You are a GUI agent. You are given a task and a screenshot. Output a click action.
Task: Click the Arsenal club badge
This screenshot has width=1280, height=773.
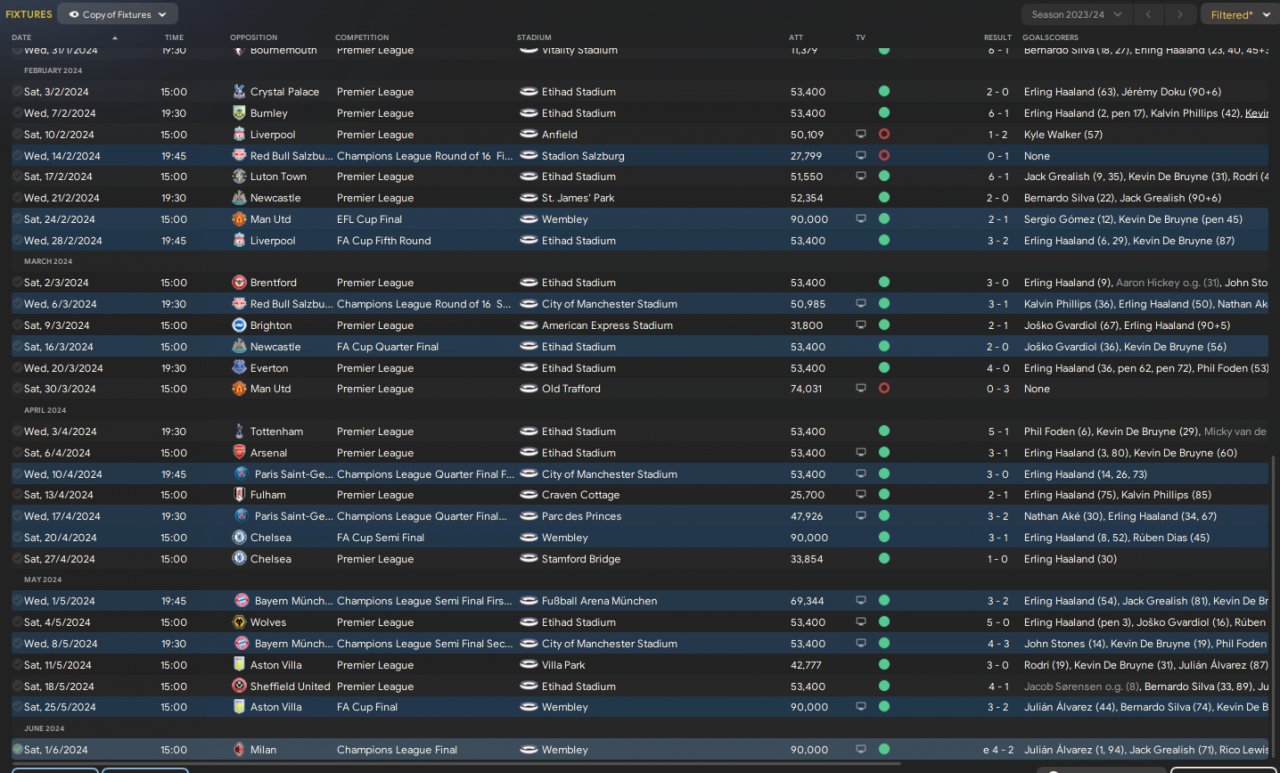click(x=239, y=453)
